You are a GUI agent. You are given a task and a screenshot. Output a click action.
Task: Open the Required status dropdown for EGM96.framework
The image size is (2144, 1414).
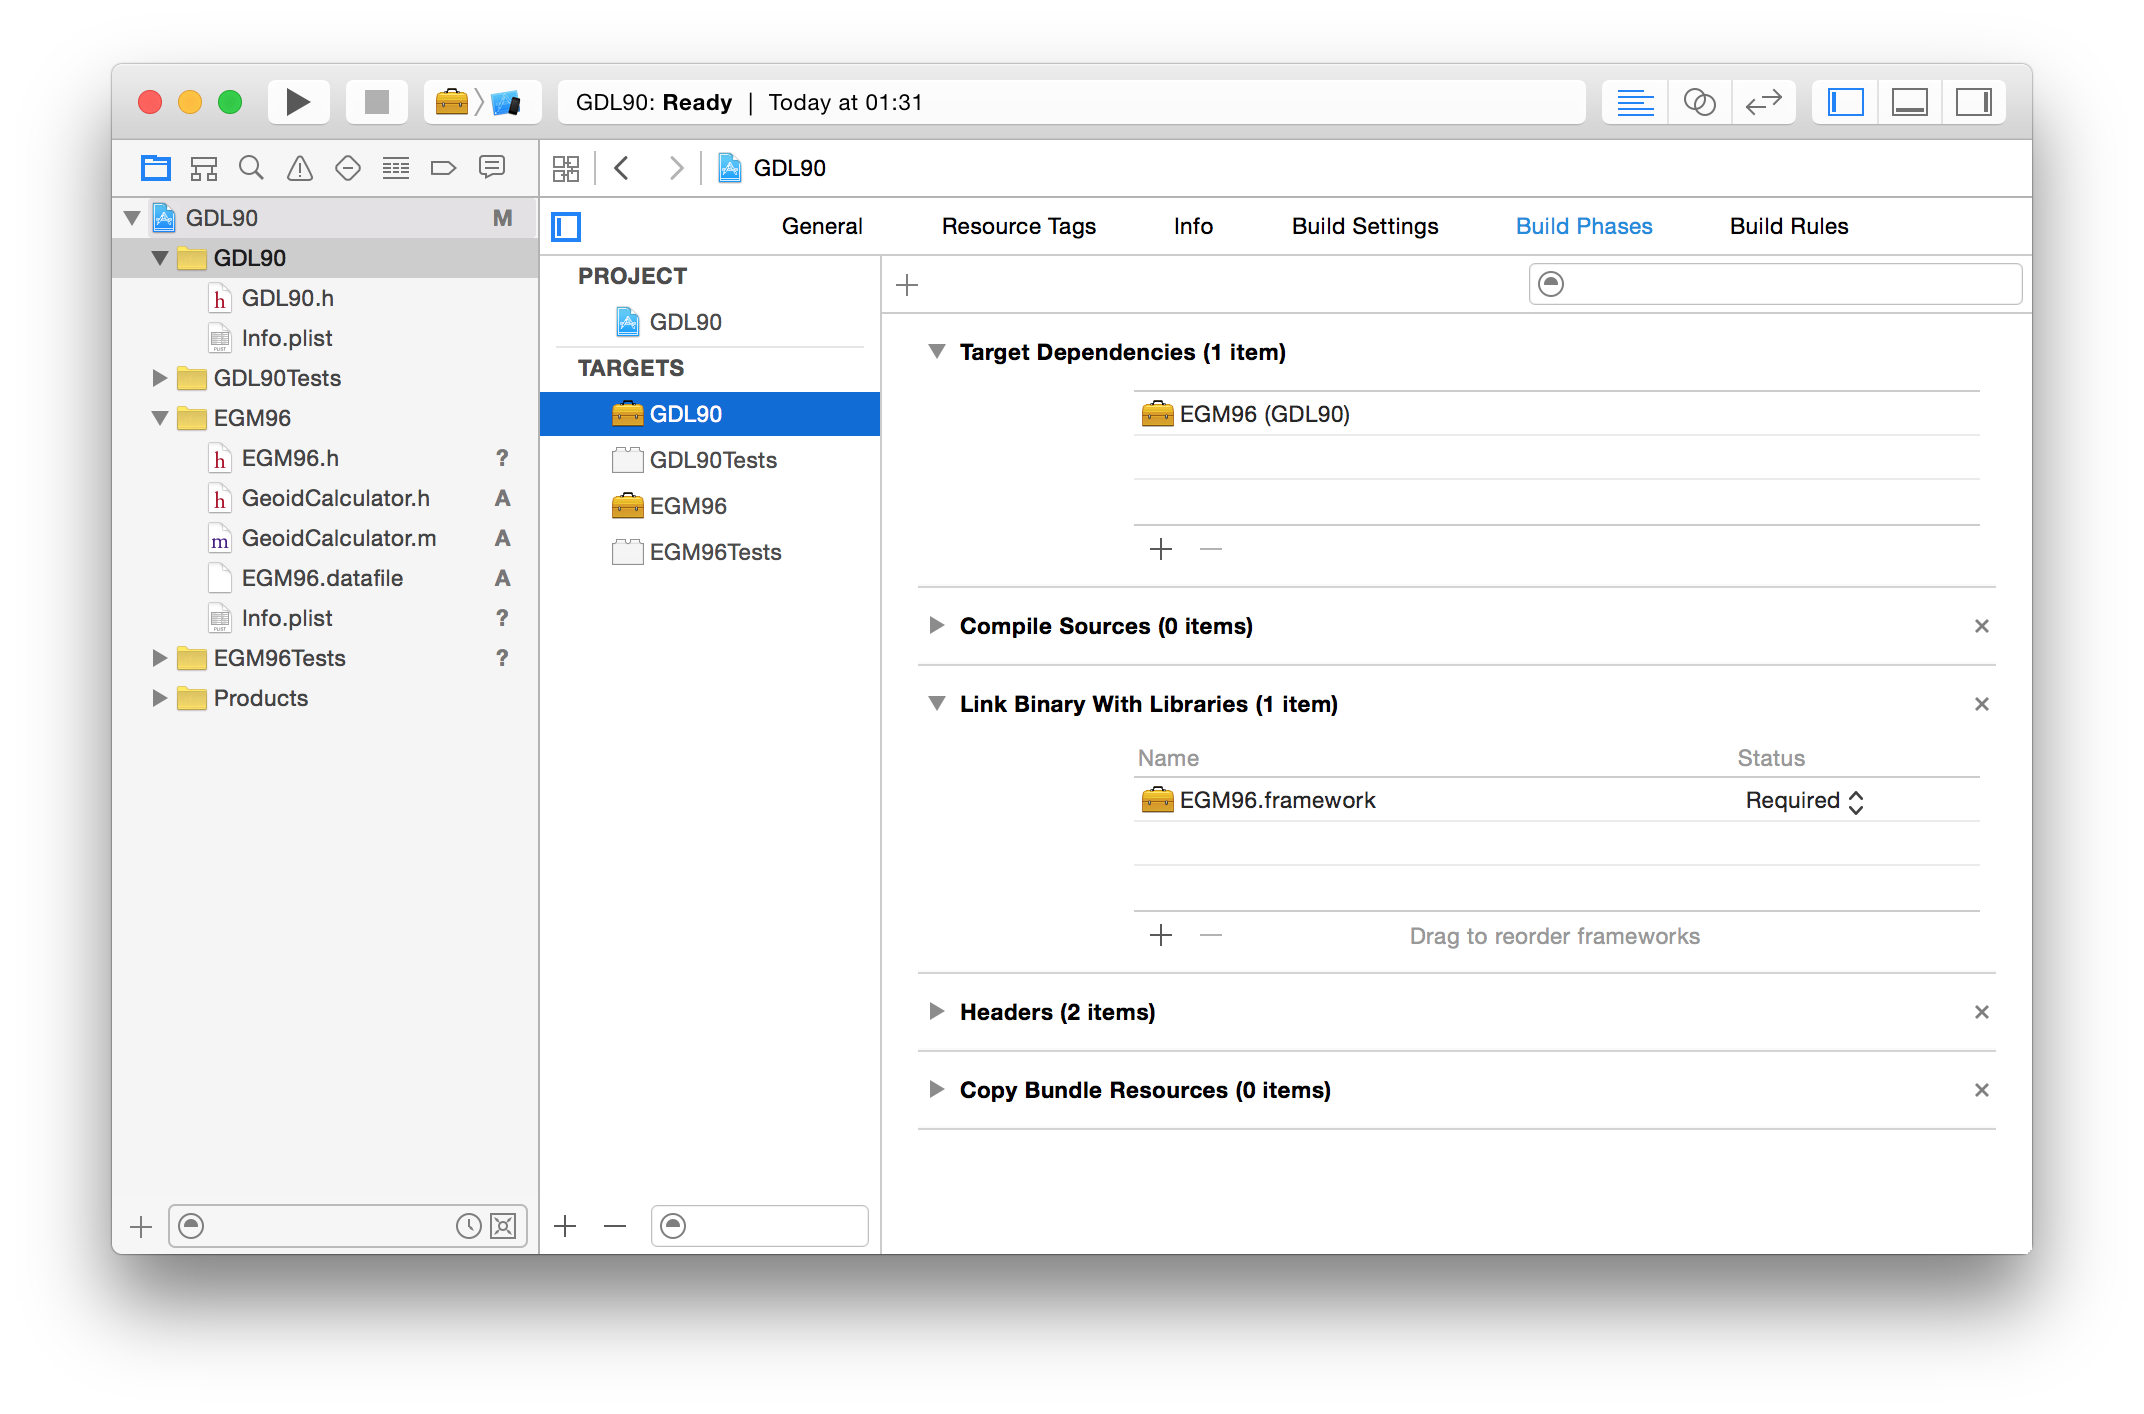pos(1804,801)
